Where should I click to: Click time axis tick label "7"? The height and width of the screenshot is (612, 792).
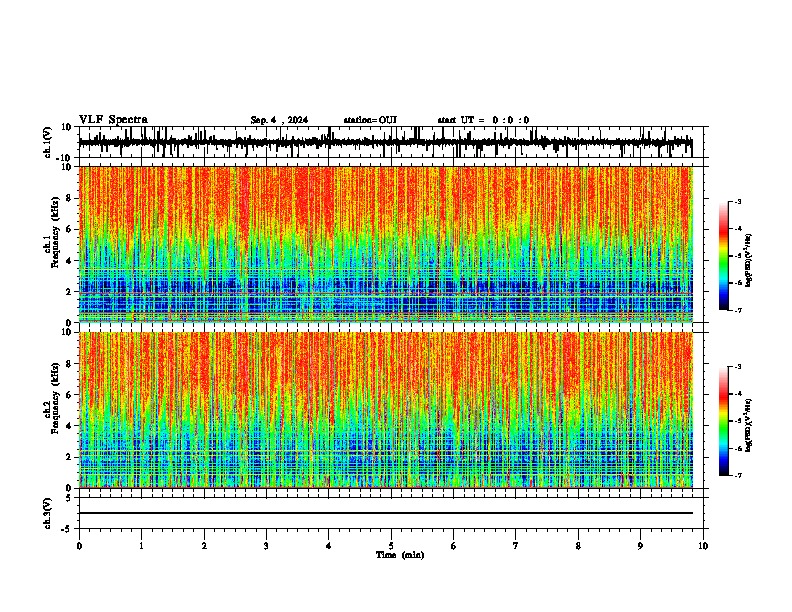pos(516,546)
